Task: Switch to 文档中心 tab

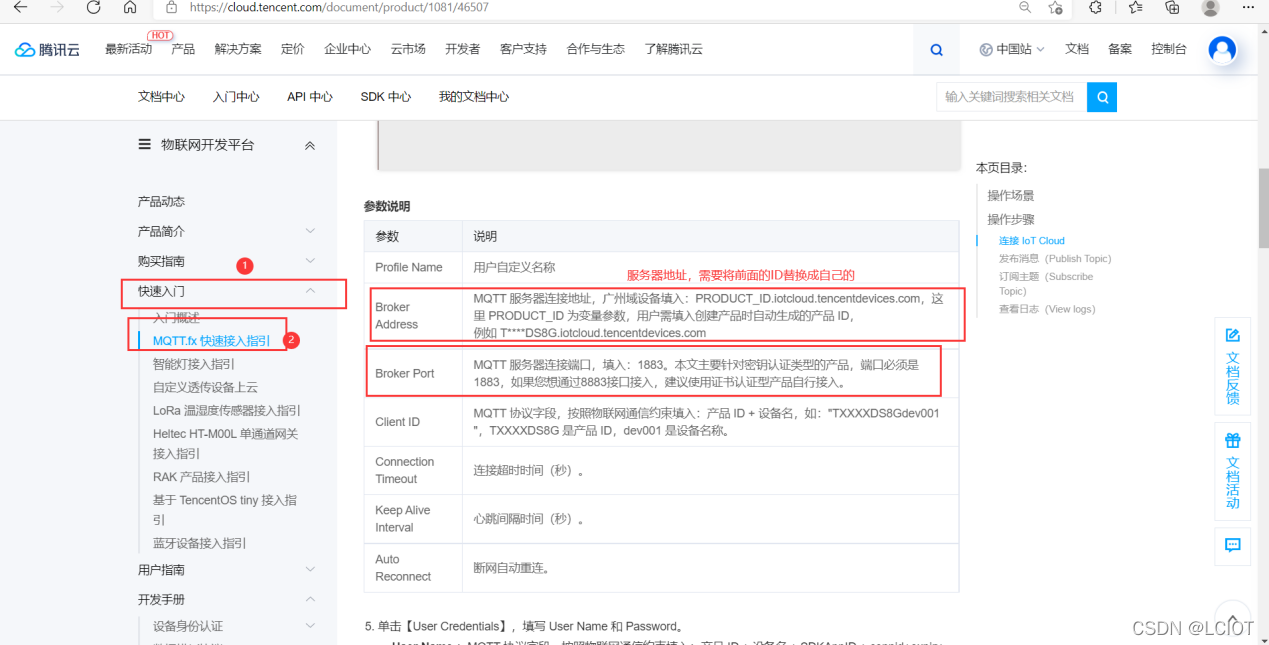Action: [x=161, y=97]
